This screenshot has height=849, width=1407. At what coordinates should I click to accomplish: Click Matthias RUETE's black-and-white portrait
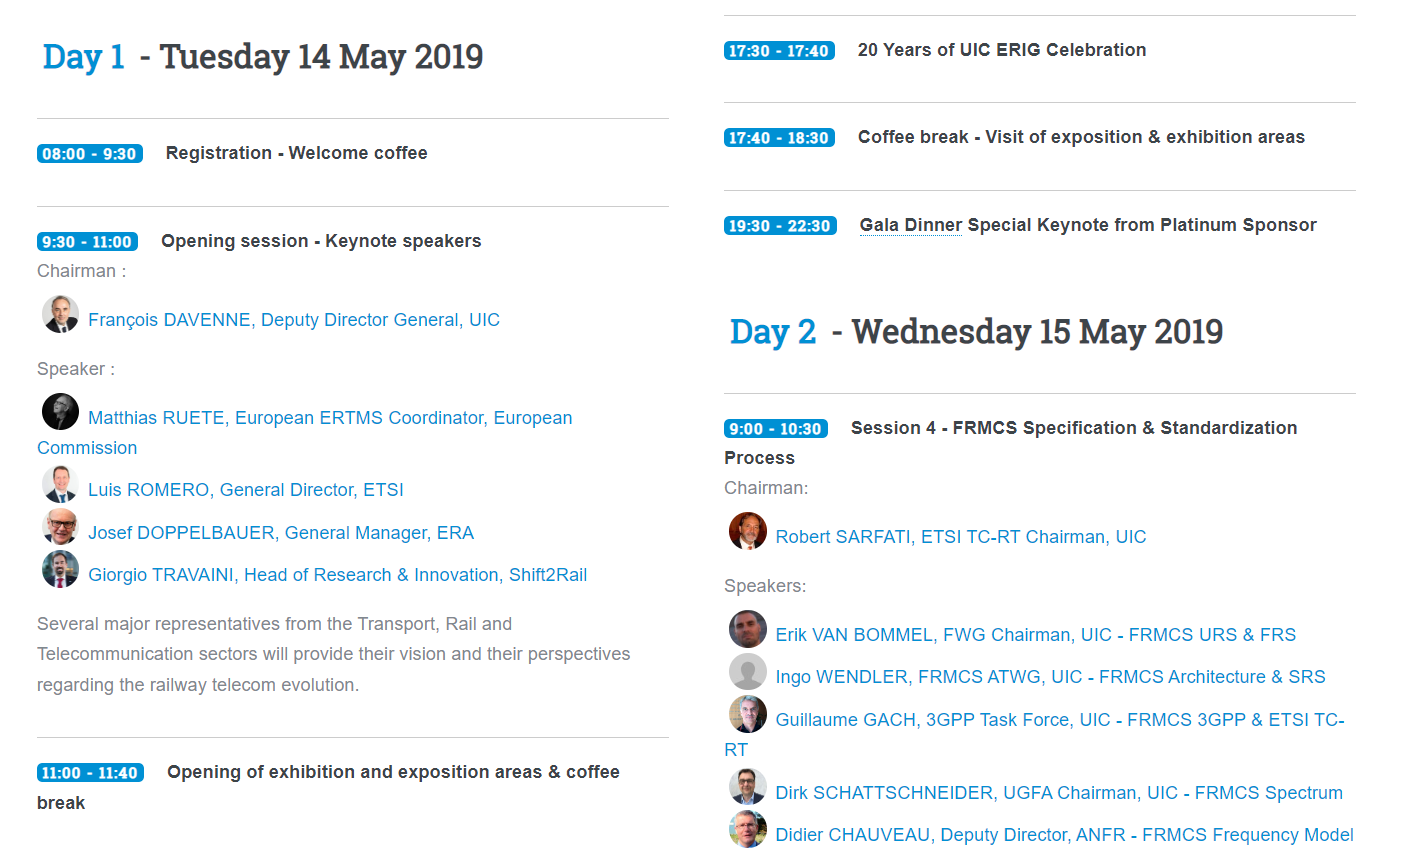pos(60,412)
